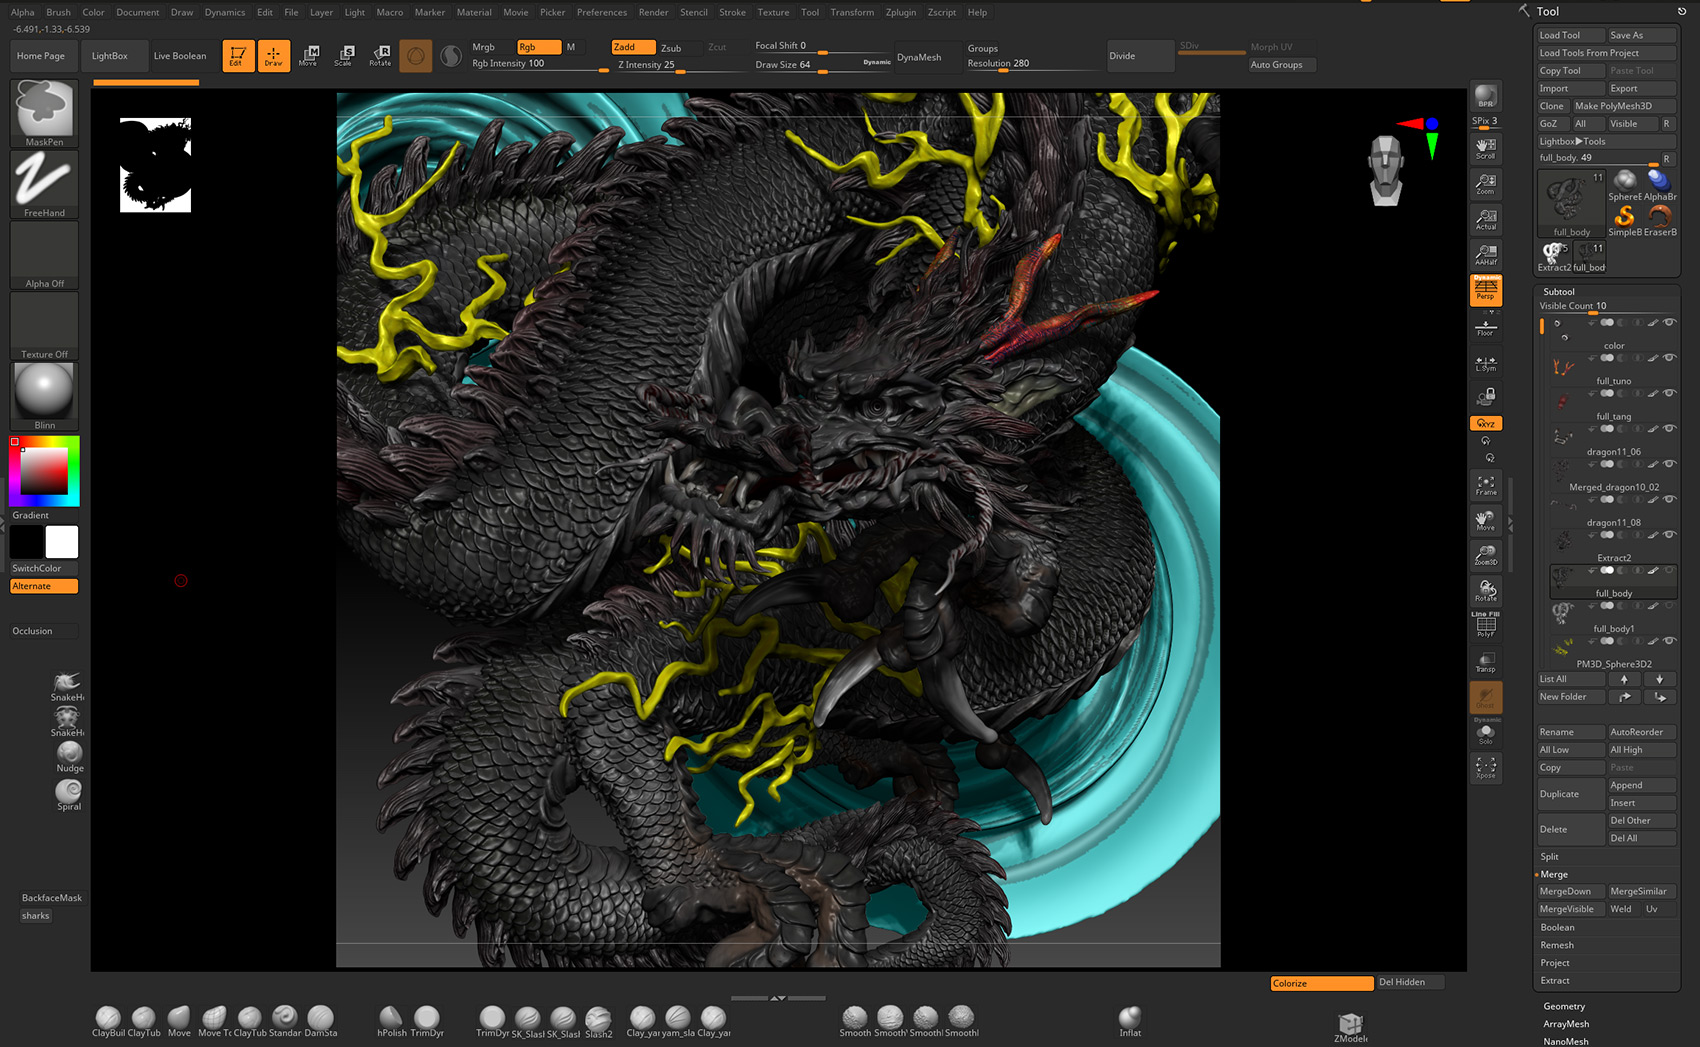Open the MaskPen brush picker
The image size is (1700, 1047).
[44, 113]
